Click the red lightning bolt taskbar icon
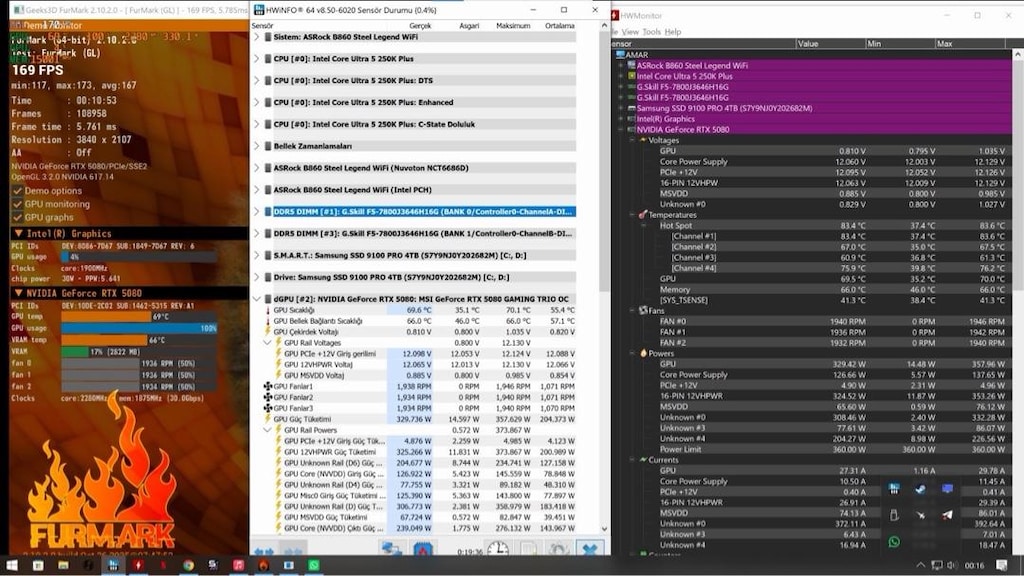 tap(138, 565)
